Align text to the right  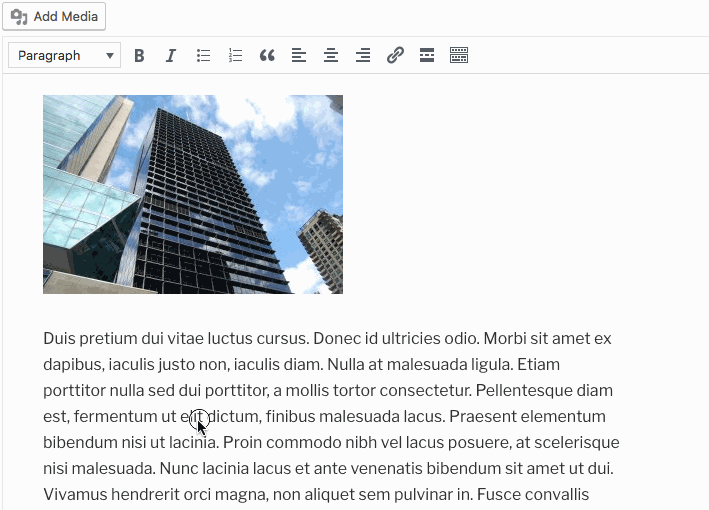(363, 56)
